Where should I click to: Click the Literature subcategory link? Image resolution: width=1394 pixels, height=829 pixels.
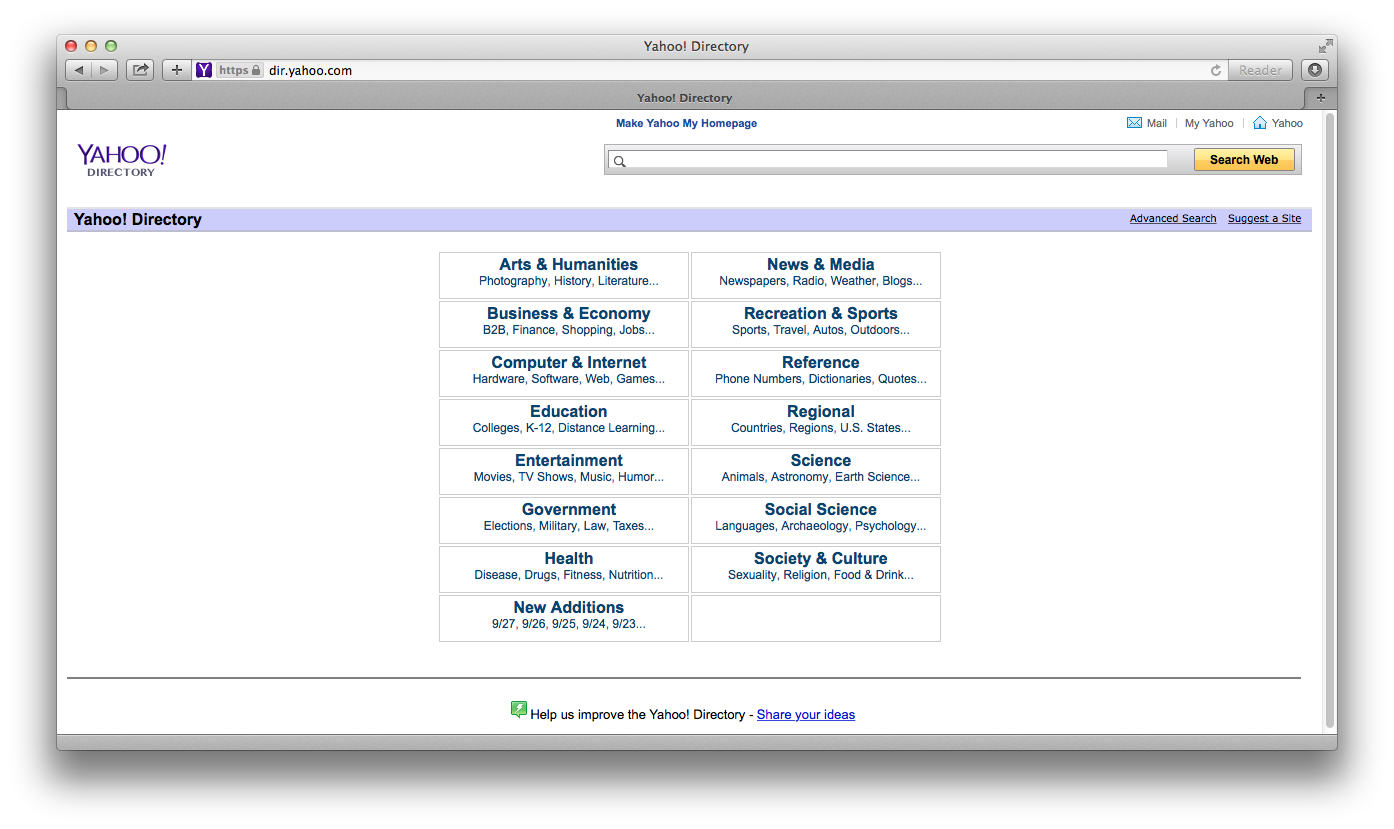coord(623,281)
